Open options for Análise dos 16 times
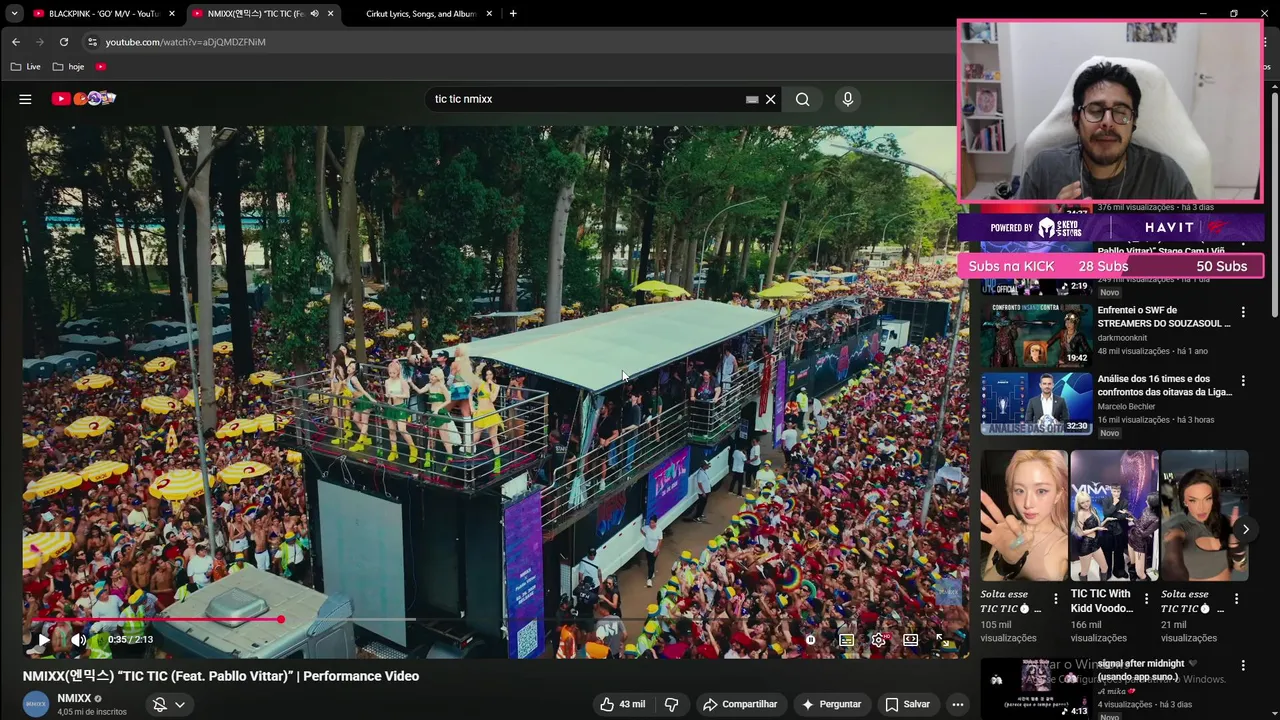This screenshot has width=1280, height=720. [x=1243, y=381]
